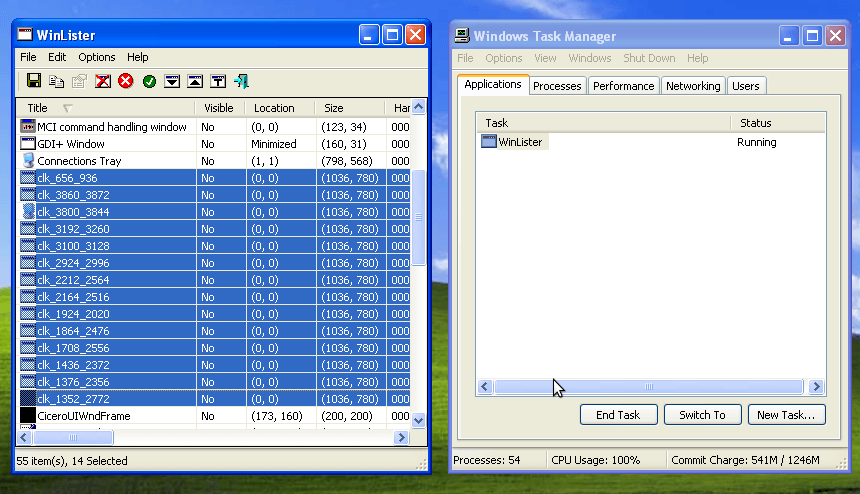Click the Connections Tray row icon
The image size is (860, 494).
coord(27,161)
